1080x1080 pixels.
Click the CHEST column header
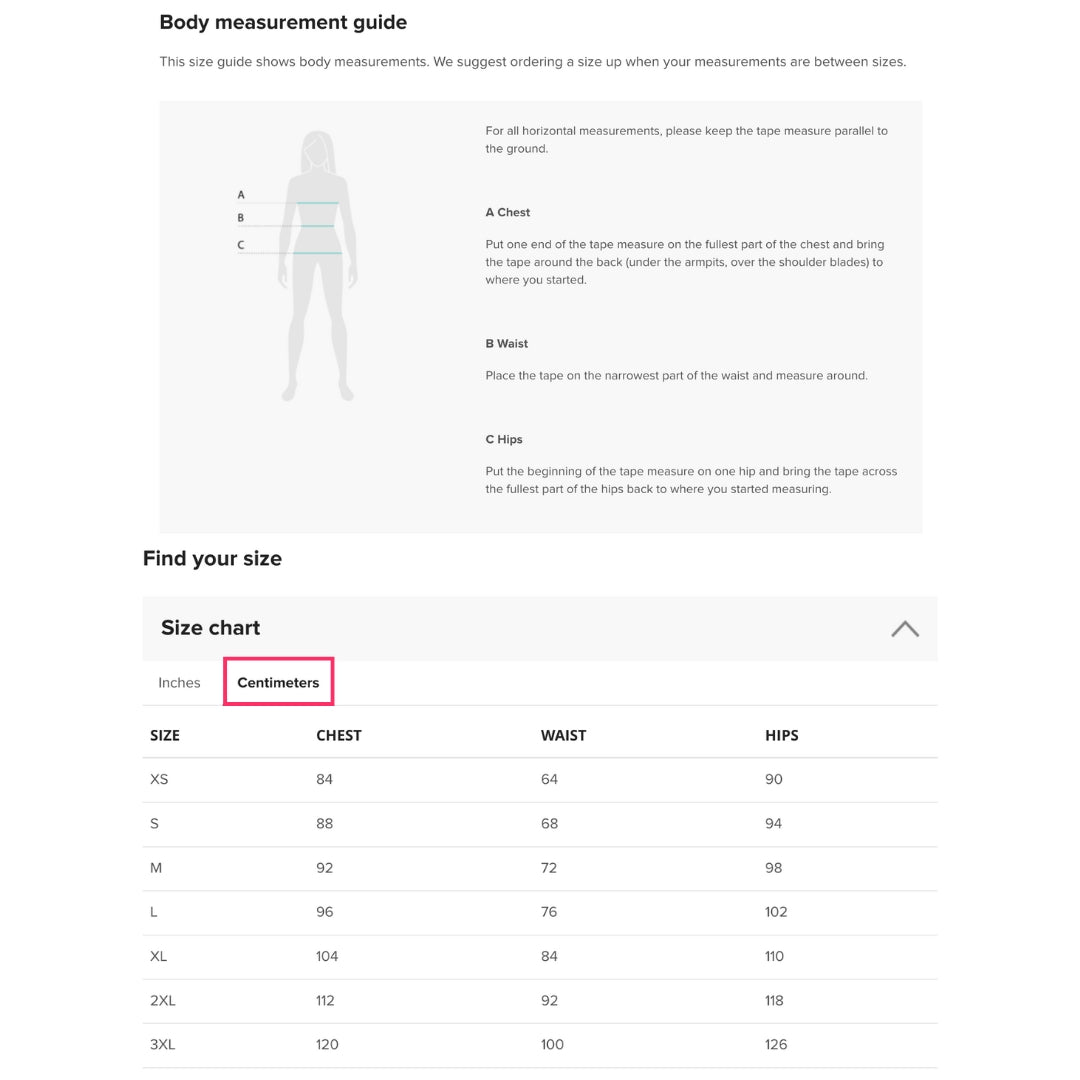[x=339, y=735]
